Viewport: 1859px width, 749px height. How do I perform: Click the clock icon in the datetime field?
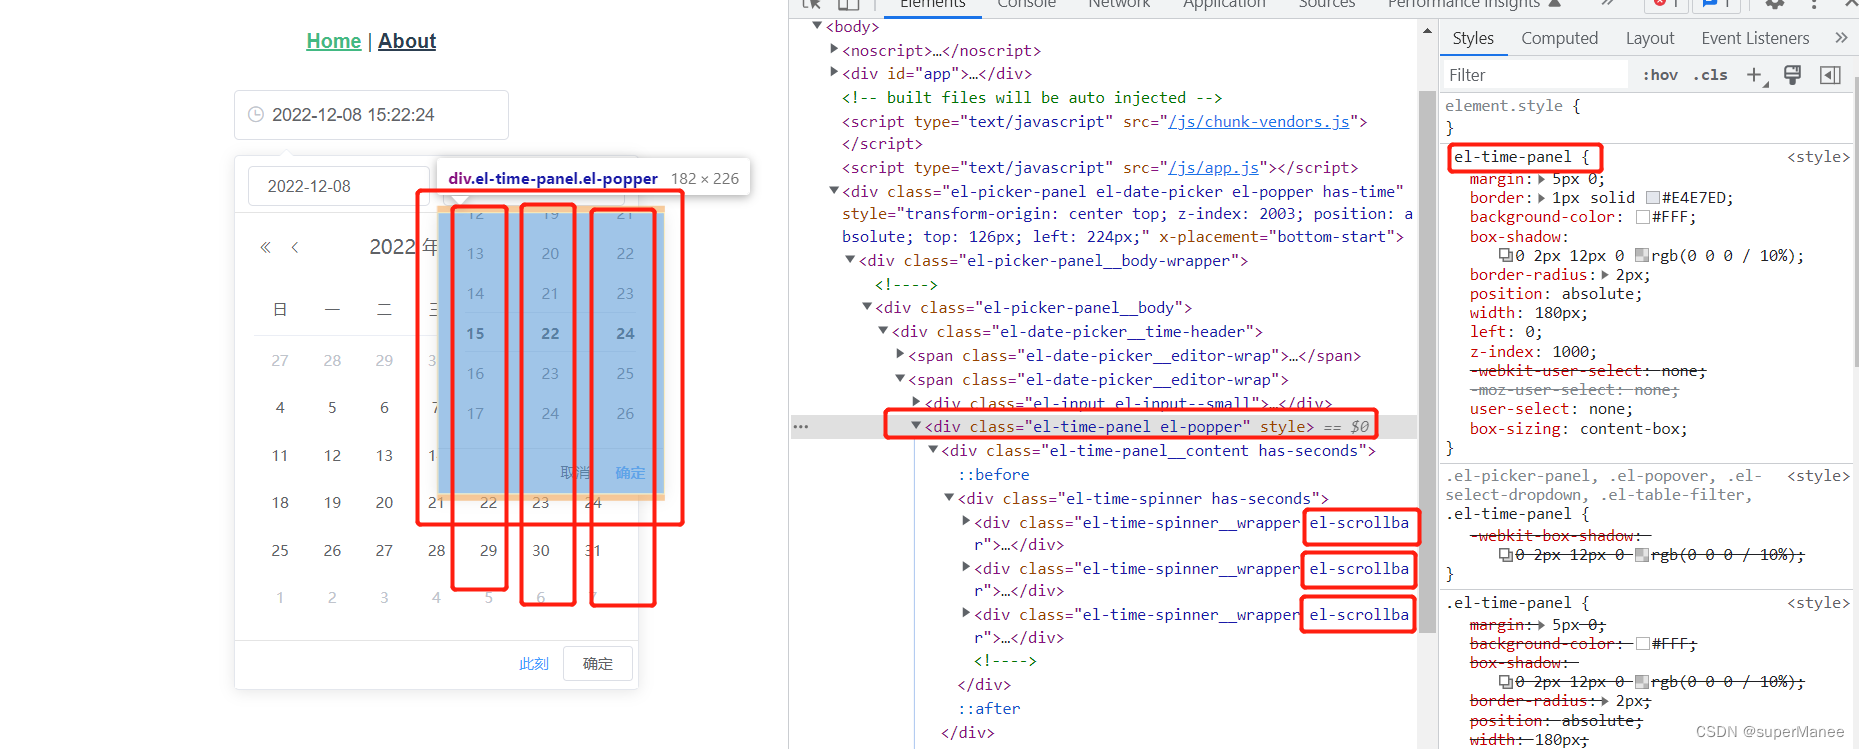pyautogui.click(x=256, y=115)
